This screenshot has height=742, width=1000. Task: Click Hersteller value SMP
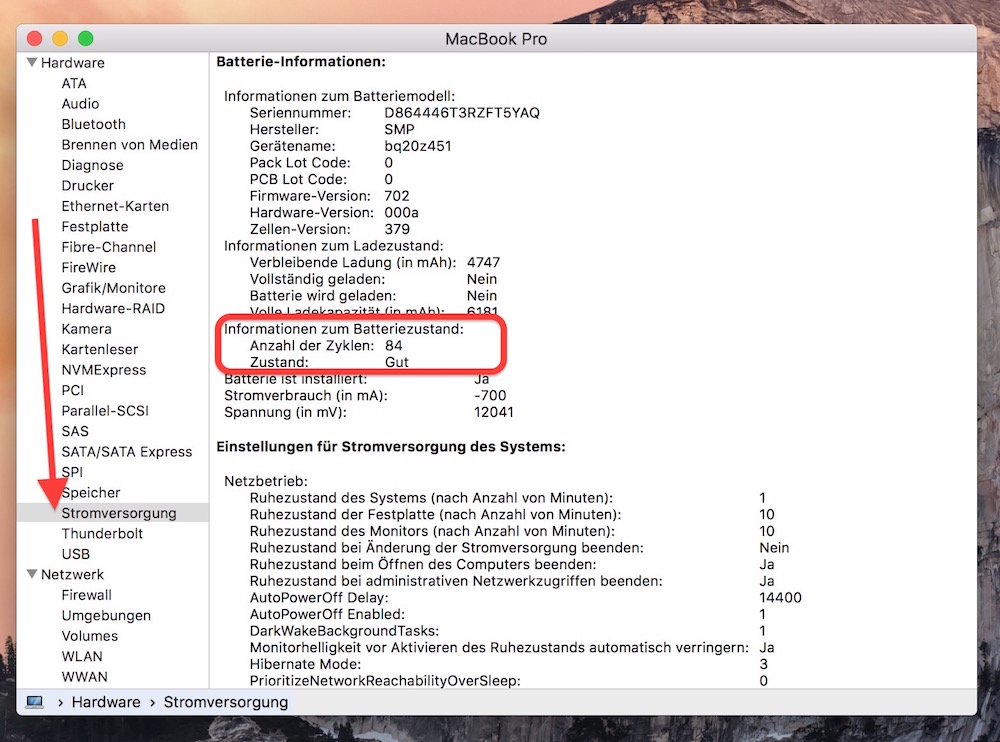pyautogui.click(x=399, y=130)
